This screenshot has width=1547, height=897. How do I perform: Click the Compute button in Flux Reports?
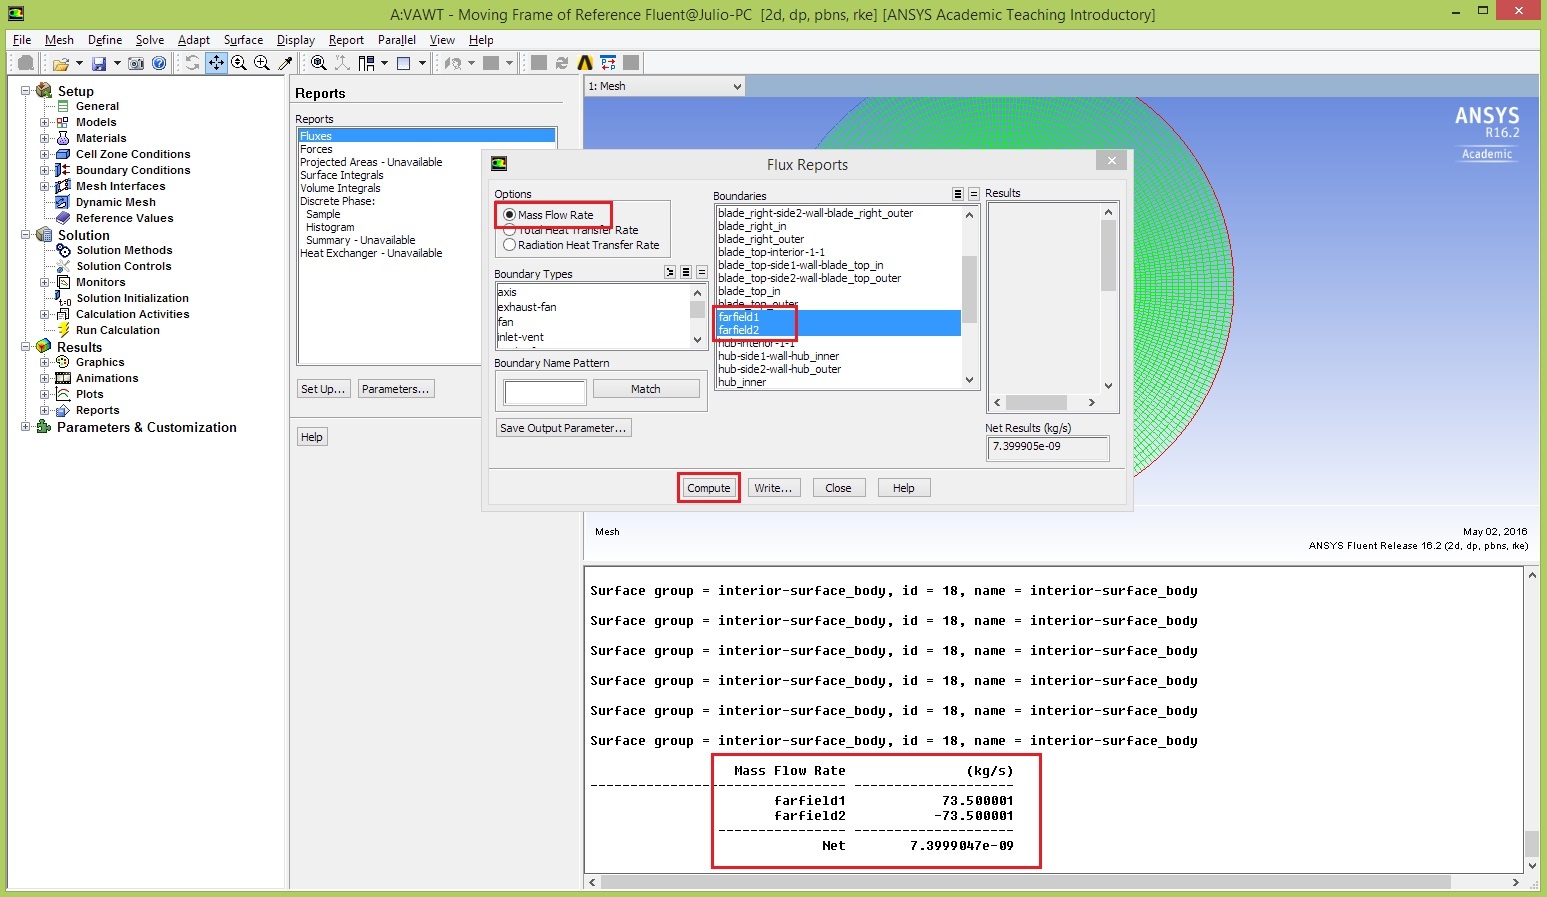[x=709, y=488]
